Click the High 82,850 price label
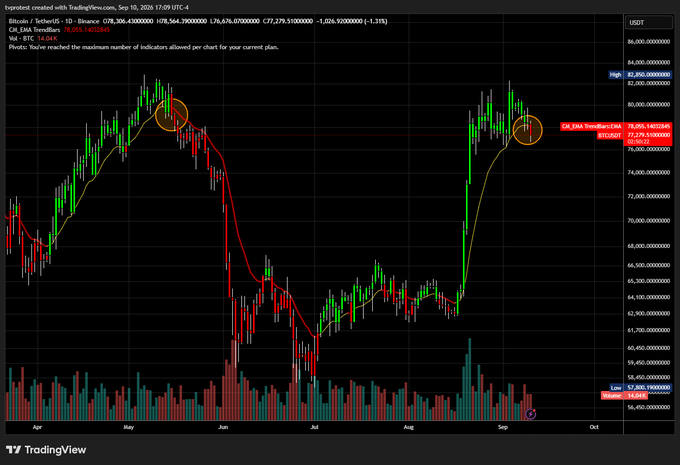 (x=640, y=75)
